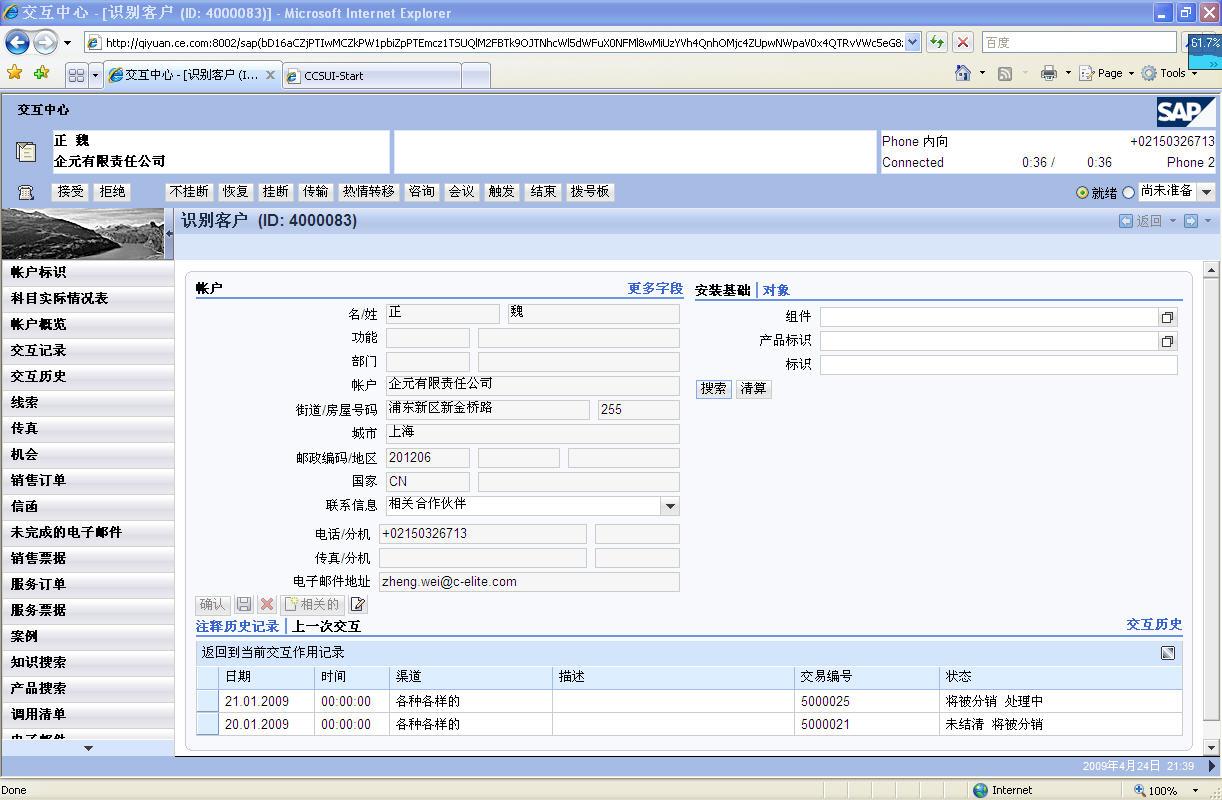Click the red delete X icon below the form
The height and width of the screenshot is (800, 1222).
267,604
